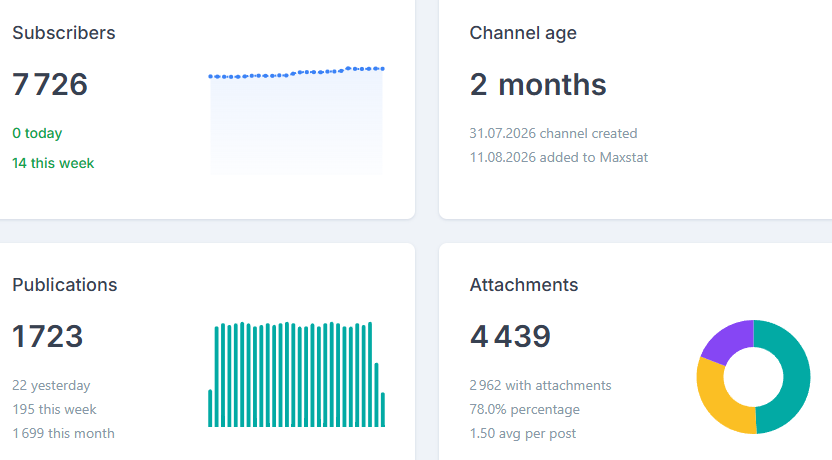Click the '22 yesterday' publications stat
The width and height of the screenshot is (832, 460).
[x=51, y=385]
